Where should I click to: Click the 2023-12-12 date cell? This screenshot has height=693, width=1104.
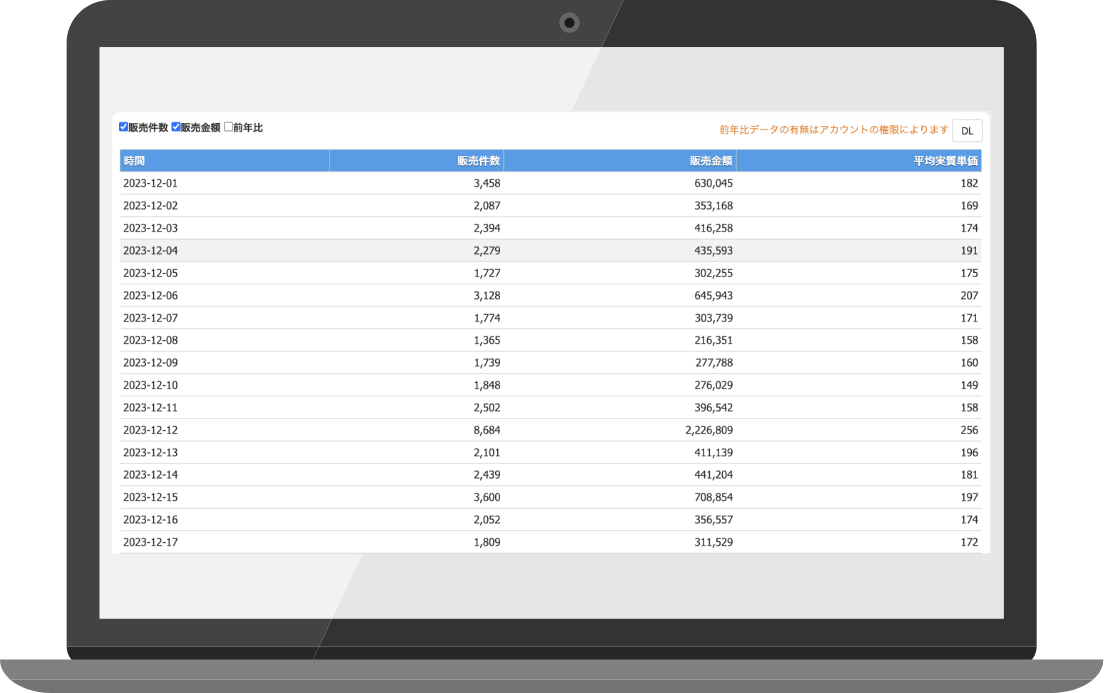pyautogui.click(x=150, y=430)
